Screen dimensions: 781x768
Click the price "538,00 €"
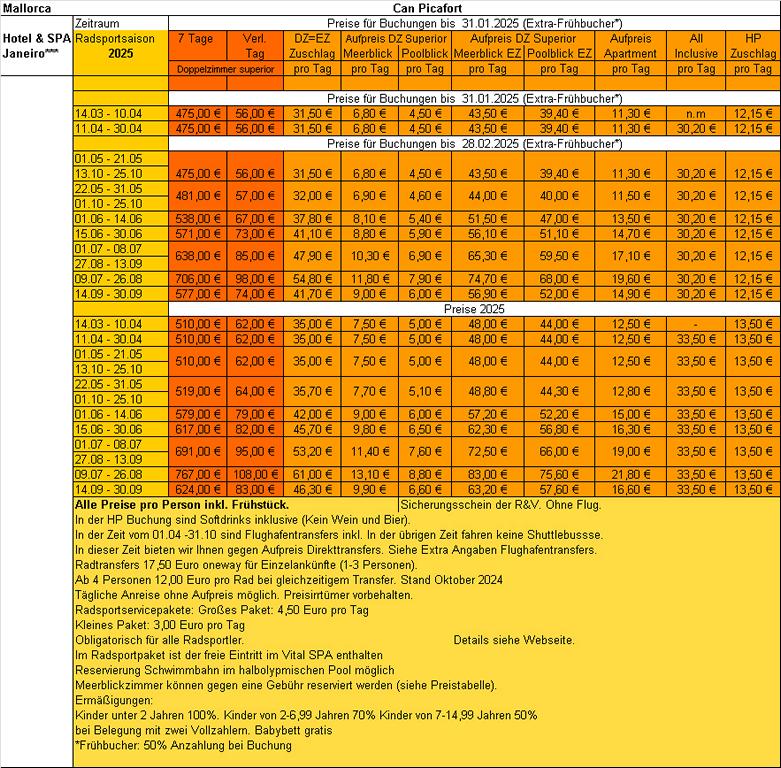[198, 219]
